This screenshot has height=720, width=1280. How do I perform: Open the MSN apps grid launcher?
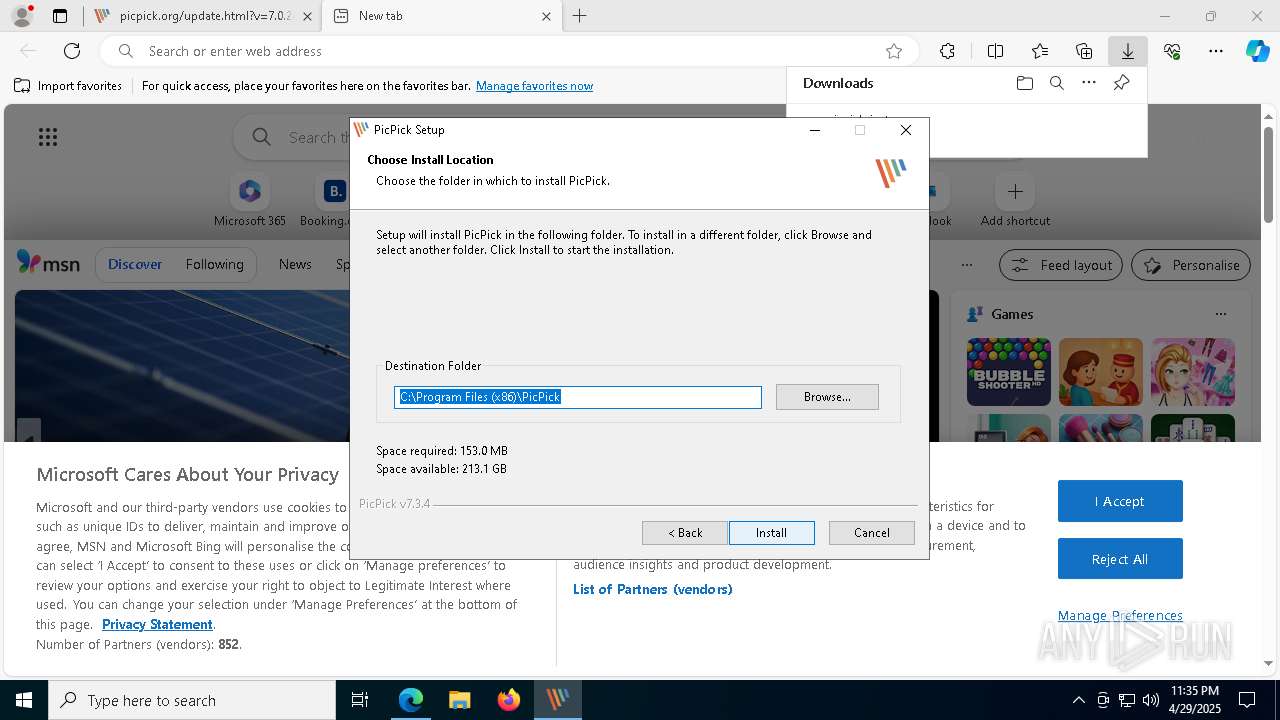coord(48,137)
